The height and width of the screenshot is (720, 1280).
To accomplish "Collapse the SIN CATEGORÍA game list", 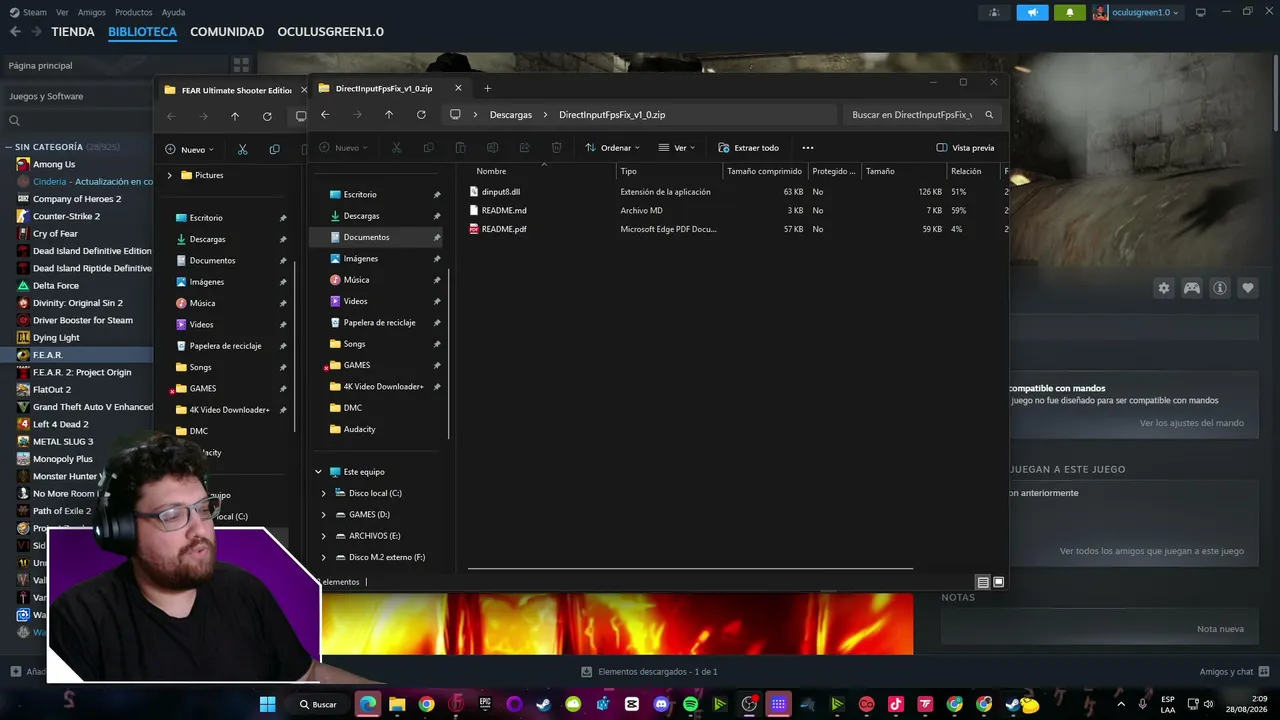I will point(8,147).
